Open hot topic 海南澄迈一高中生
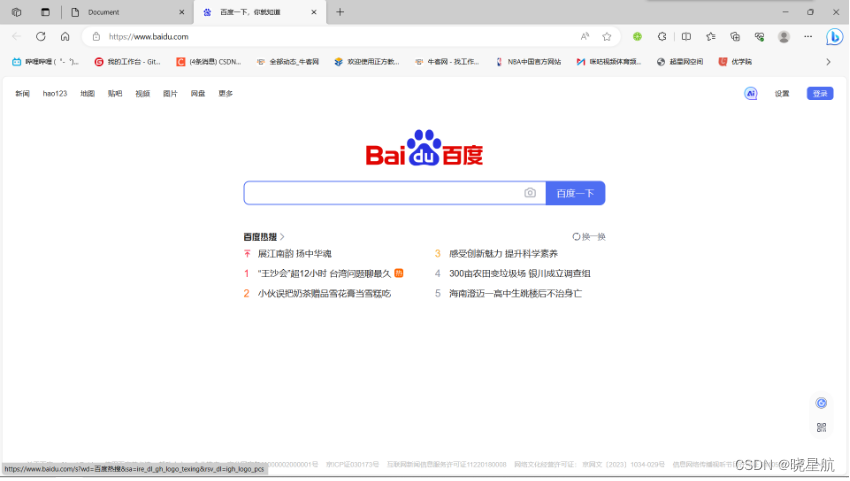The height and width of the screenshot is (481, 850). 515,293
